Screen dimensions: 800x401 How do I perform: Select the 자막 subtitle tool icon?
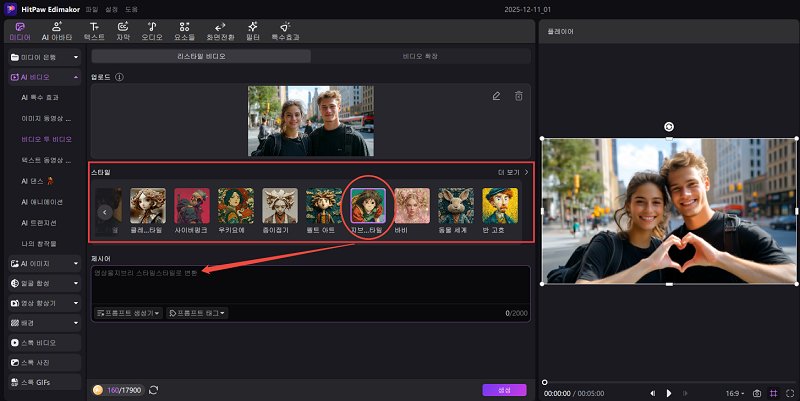tap(122, 29)
